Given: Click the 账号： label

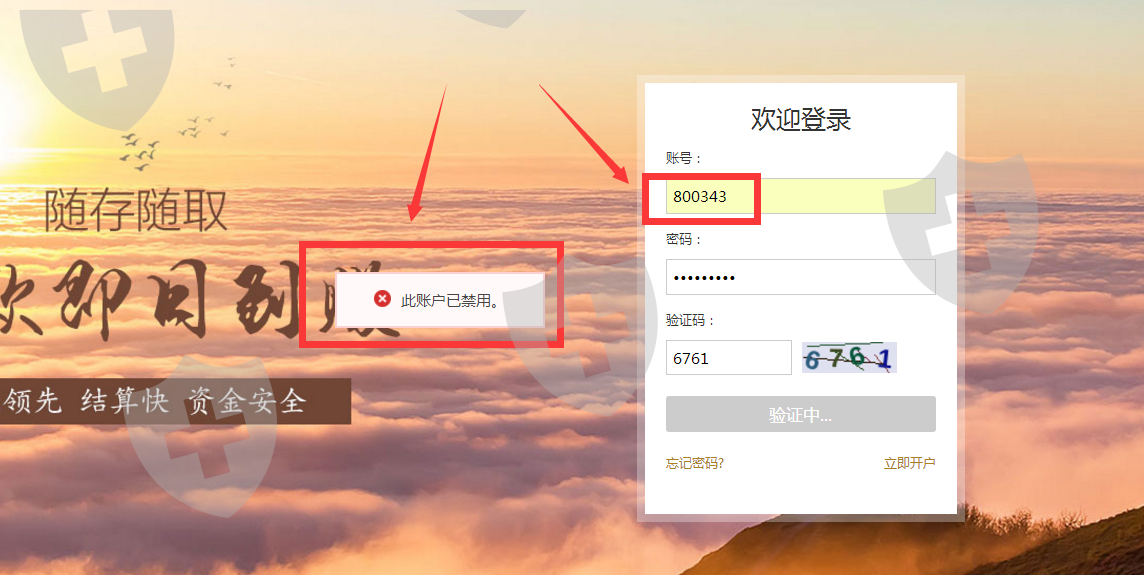Looking at the screenshot, I should [x=684, y=158].
